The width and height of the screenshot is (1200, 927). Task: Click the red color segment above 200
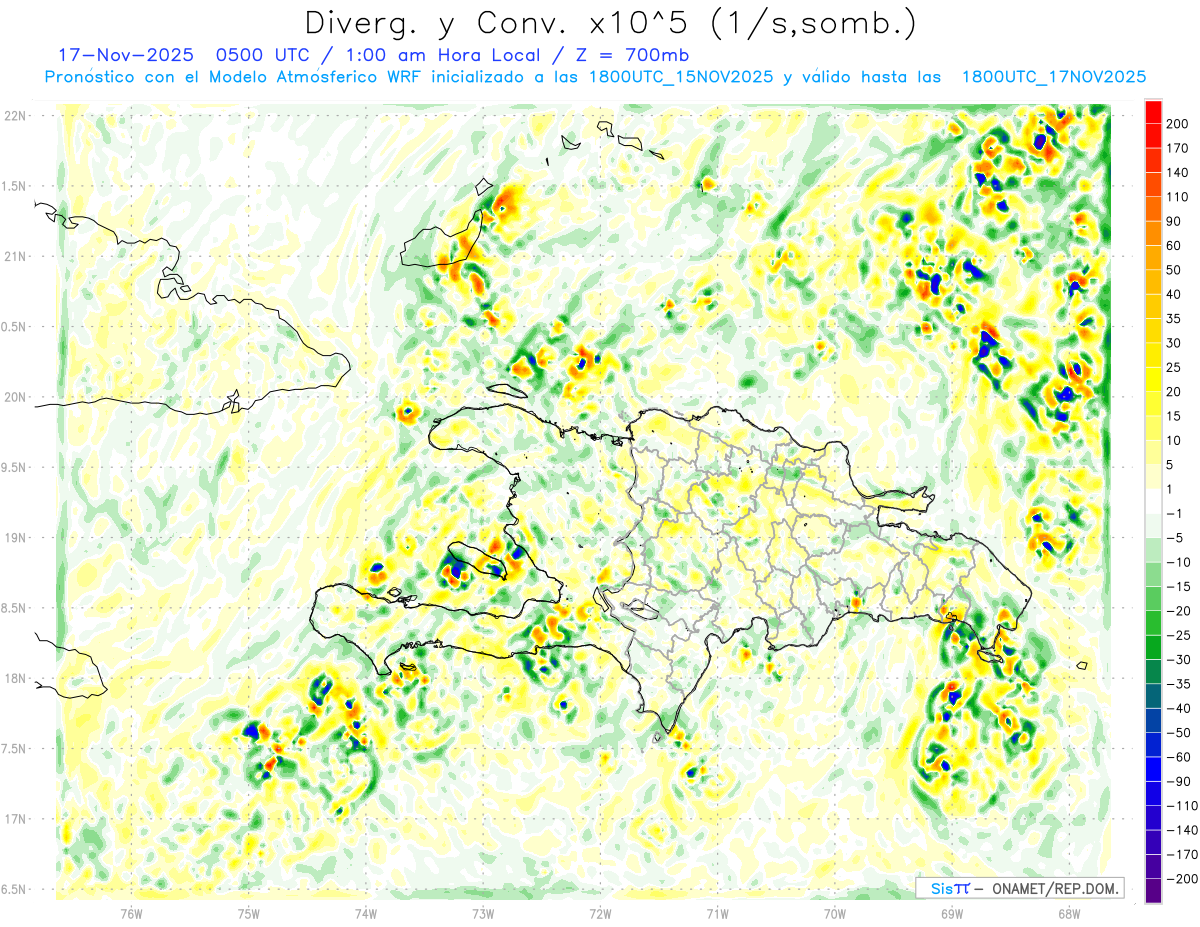pos(1153,111)
